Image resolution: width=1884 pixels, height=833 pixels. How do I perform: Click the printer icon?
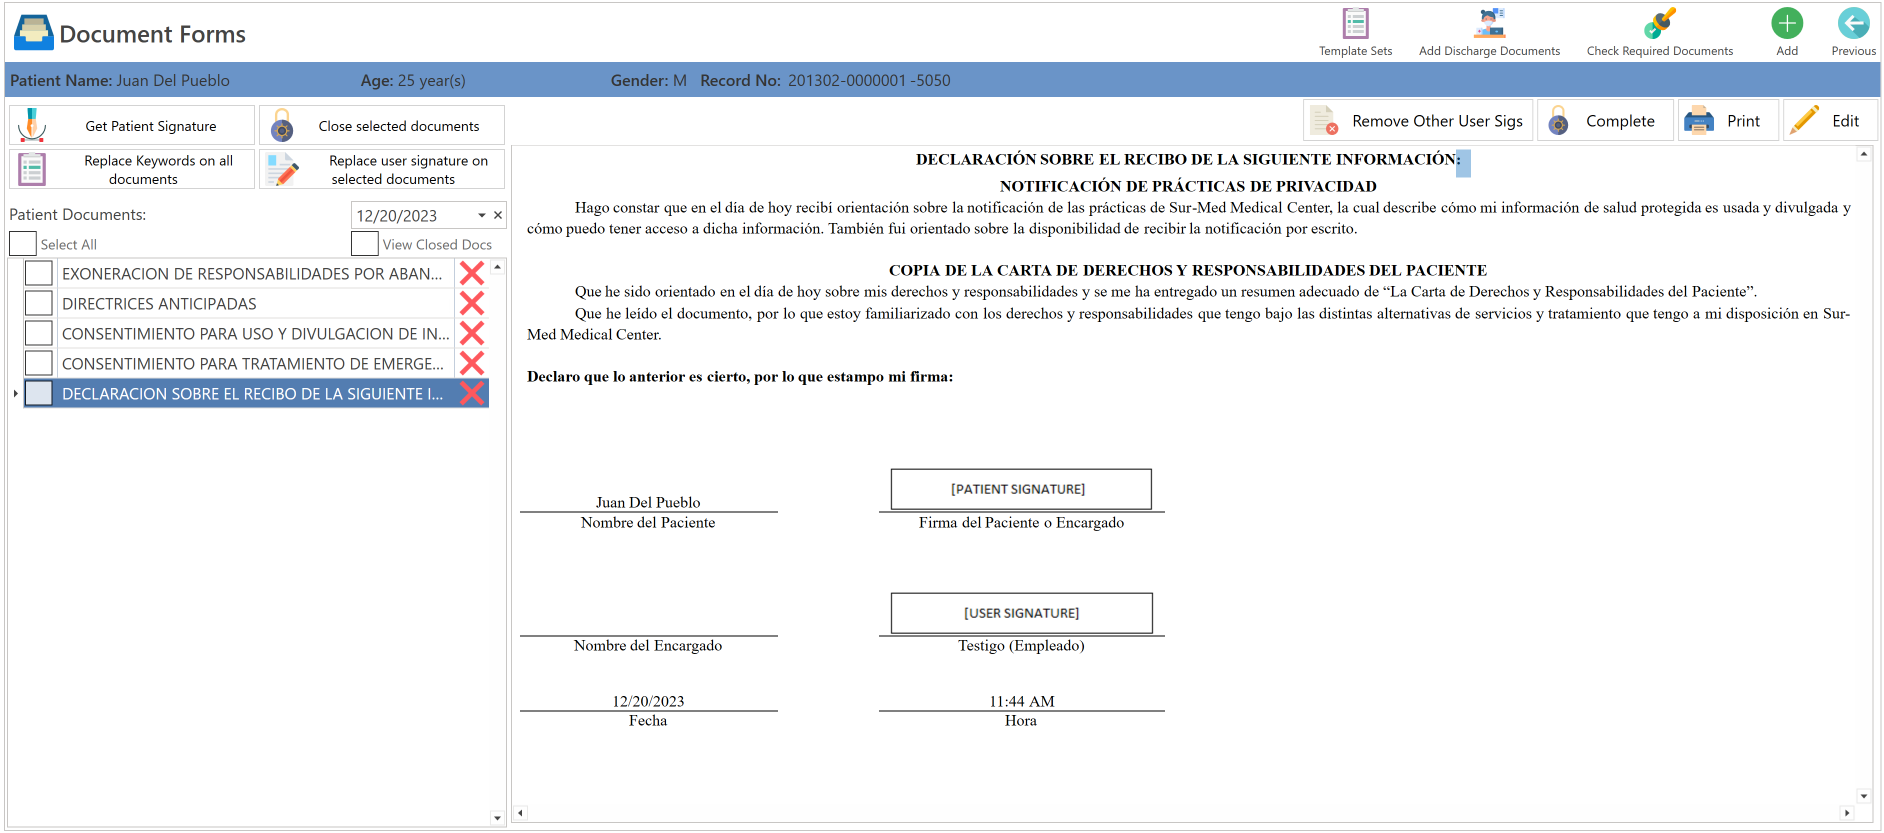tap(1699, 121)
